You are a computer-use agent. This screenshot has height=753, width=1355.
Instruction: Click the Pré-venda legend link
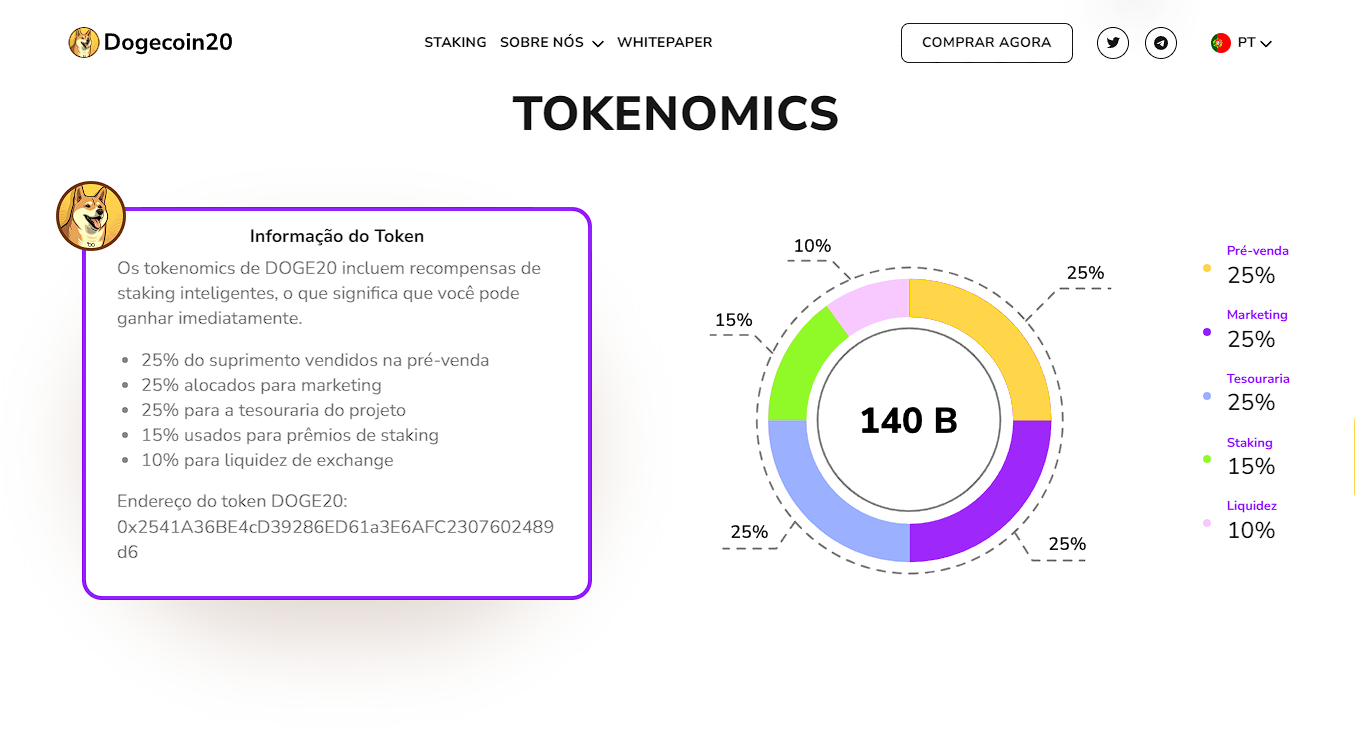1257,250
